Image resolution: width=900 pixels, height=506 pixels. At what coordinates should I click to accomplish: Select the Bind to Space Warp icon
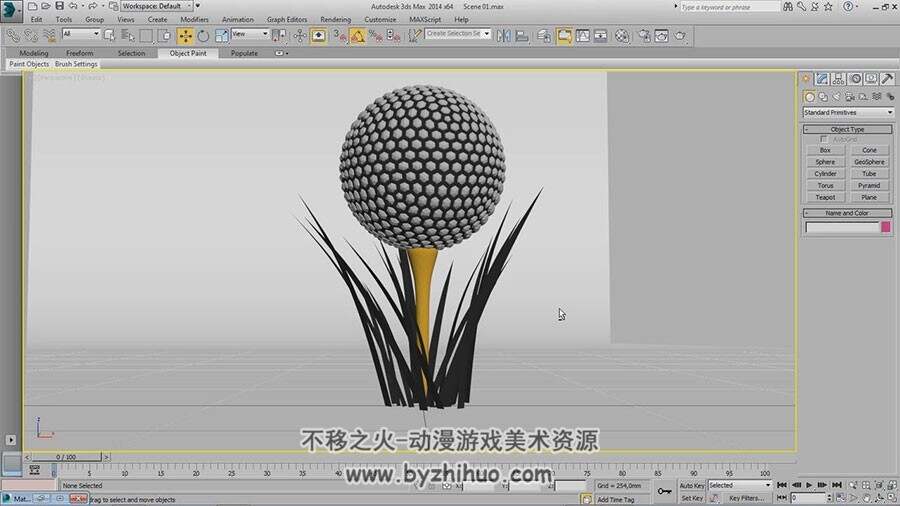click(x=49, y=36)
